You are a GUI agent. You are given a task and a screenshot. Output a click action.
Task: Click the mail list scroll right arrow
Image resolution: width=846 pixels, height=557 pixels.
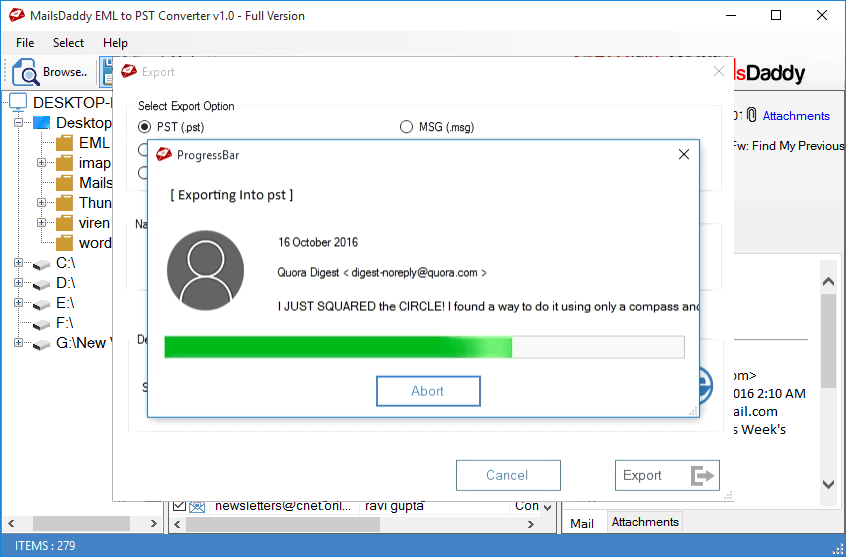pyautogui.click(x=531, y=524)
